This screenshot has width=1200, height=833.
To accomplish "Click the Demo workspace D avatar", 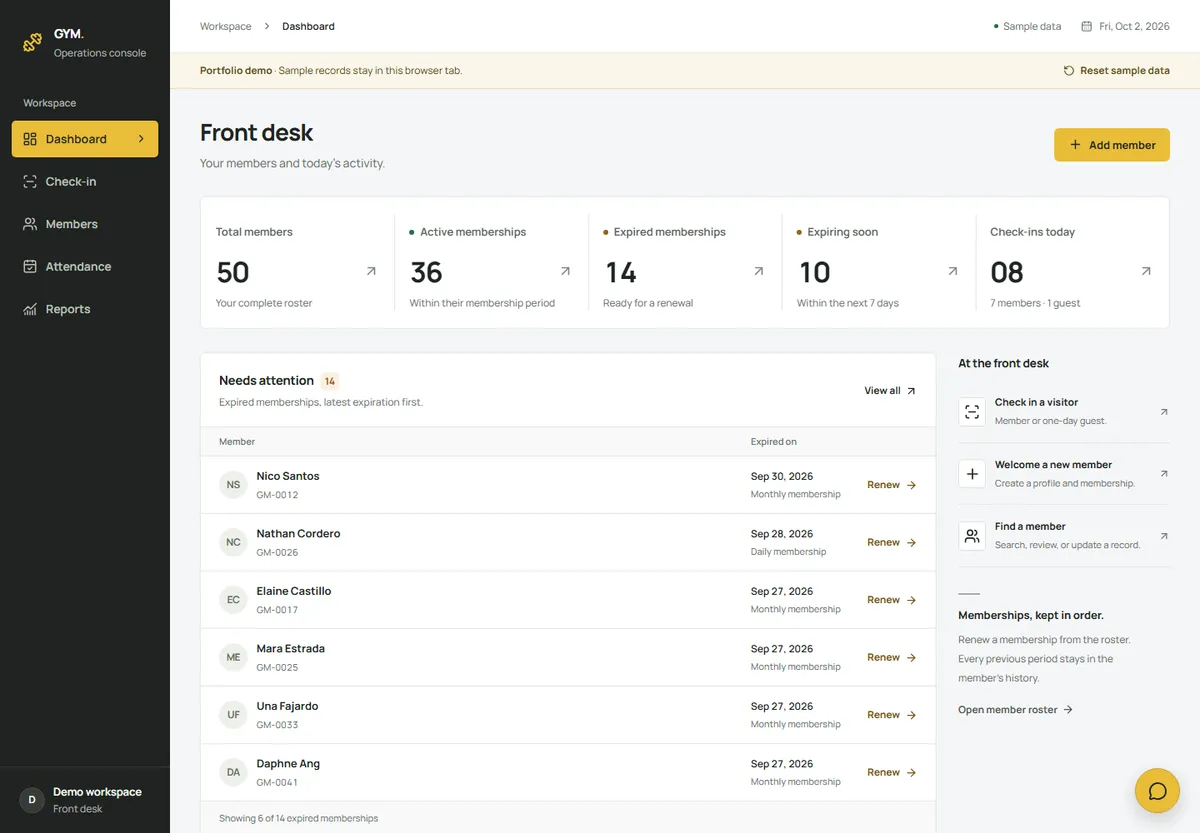I will click(32, 799).
